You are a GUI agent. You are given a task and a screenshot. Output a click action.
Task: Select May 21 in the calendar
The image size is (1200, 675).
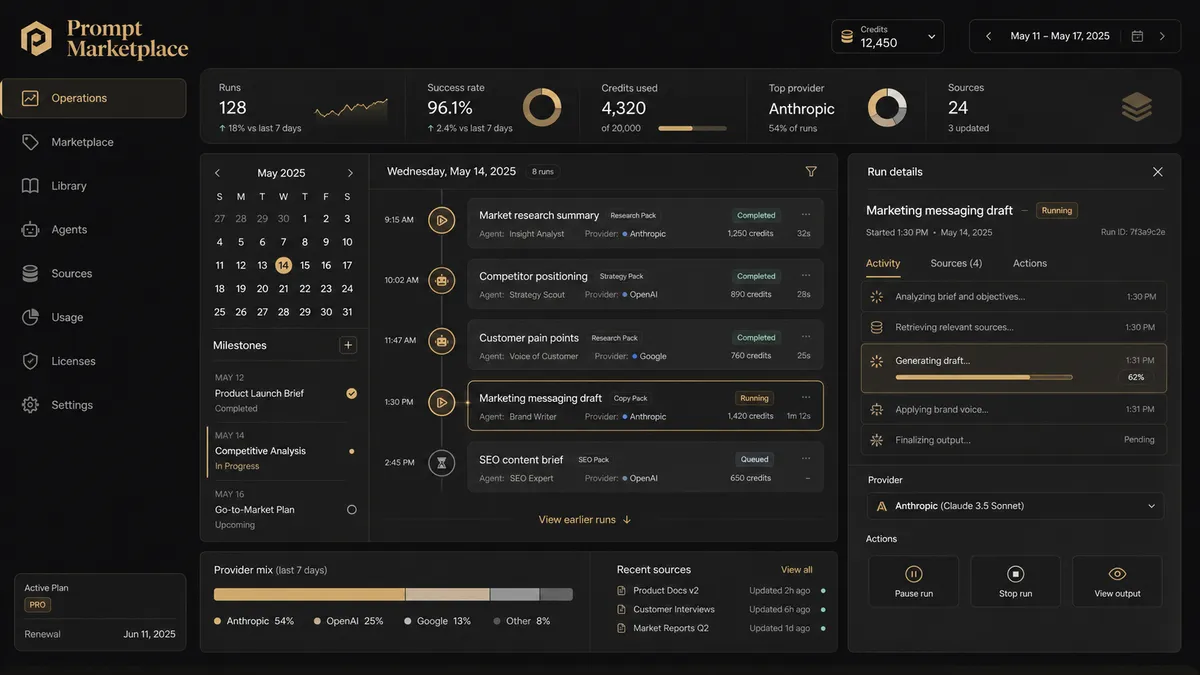coord(283,288)
